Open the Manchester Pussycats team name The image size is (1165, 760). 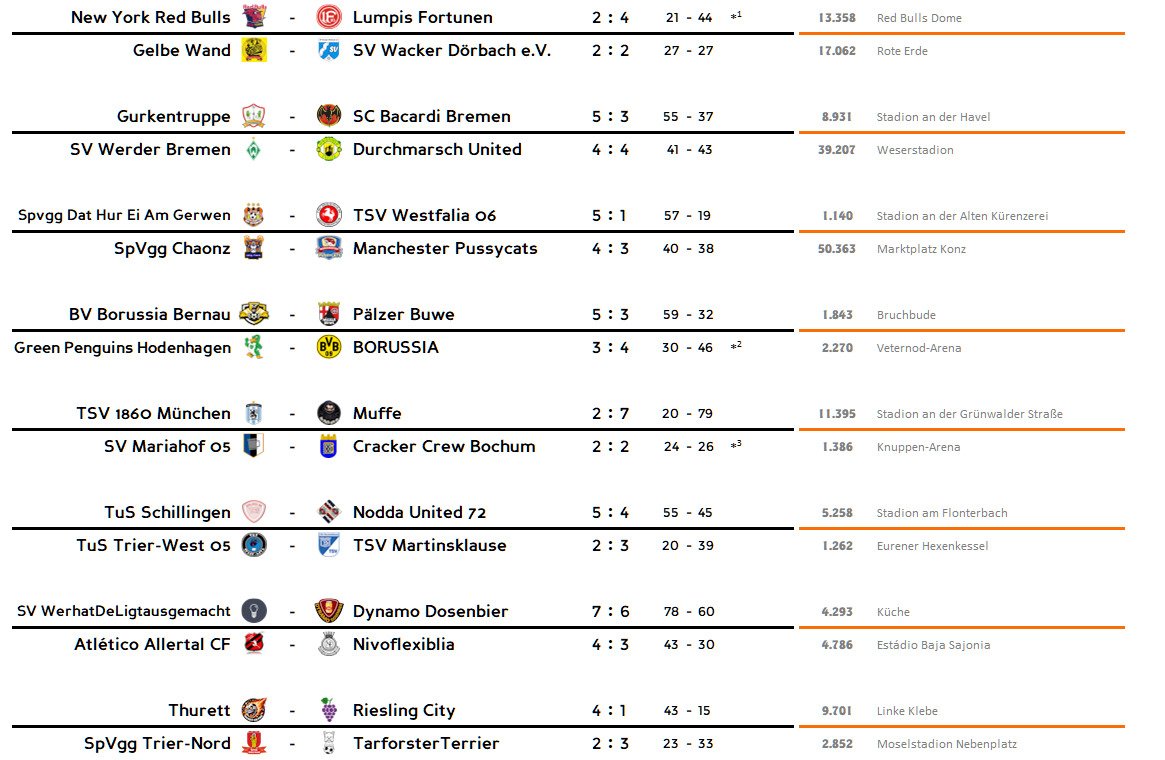pos(445,249)
